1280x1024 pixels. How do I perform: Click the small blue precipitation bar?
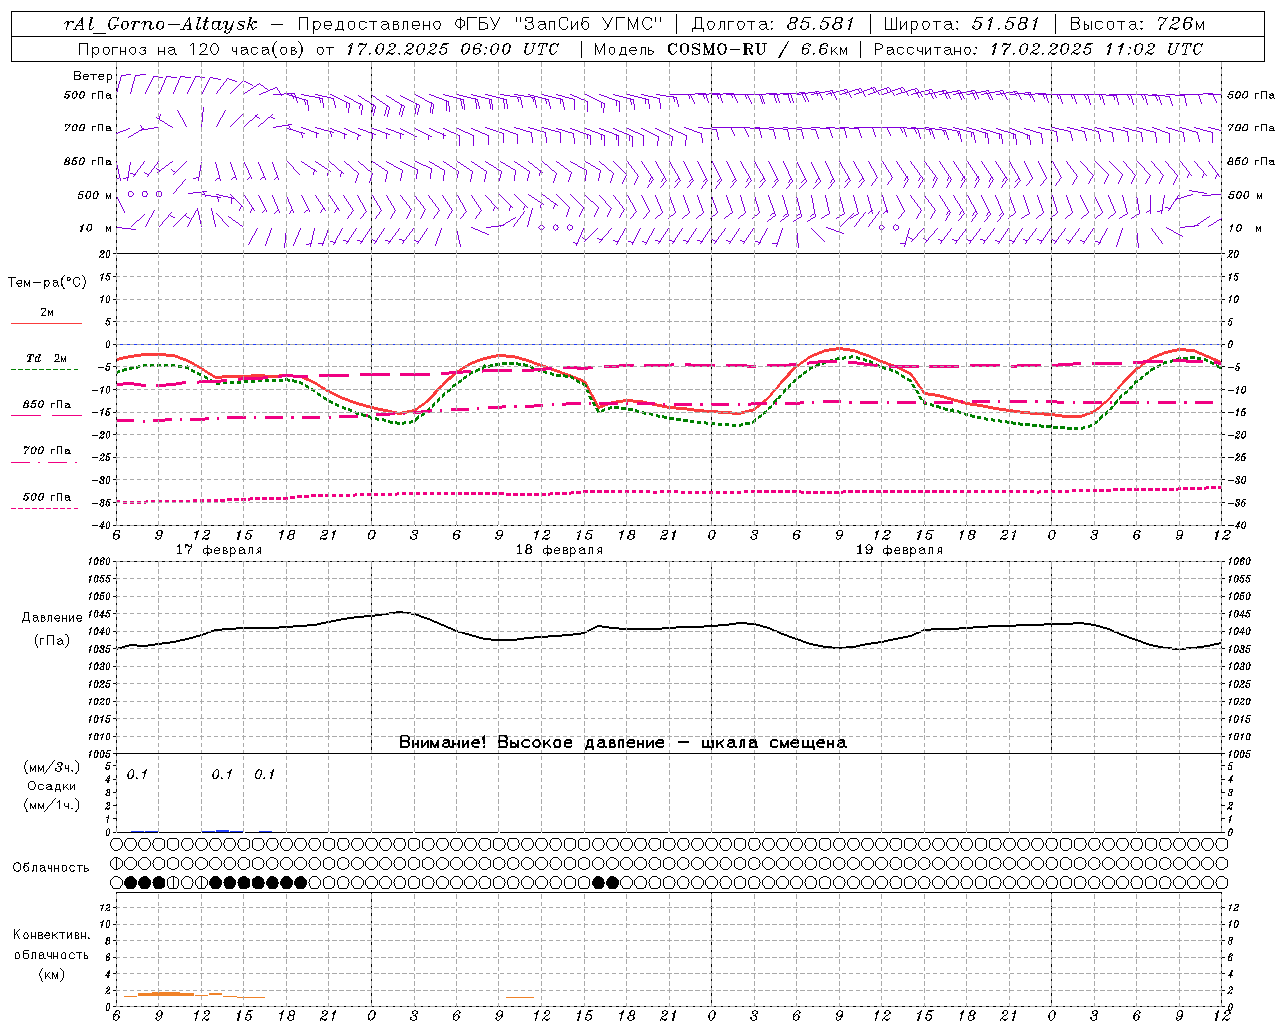click(x=223, y=830)
